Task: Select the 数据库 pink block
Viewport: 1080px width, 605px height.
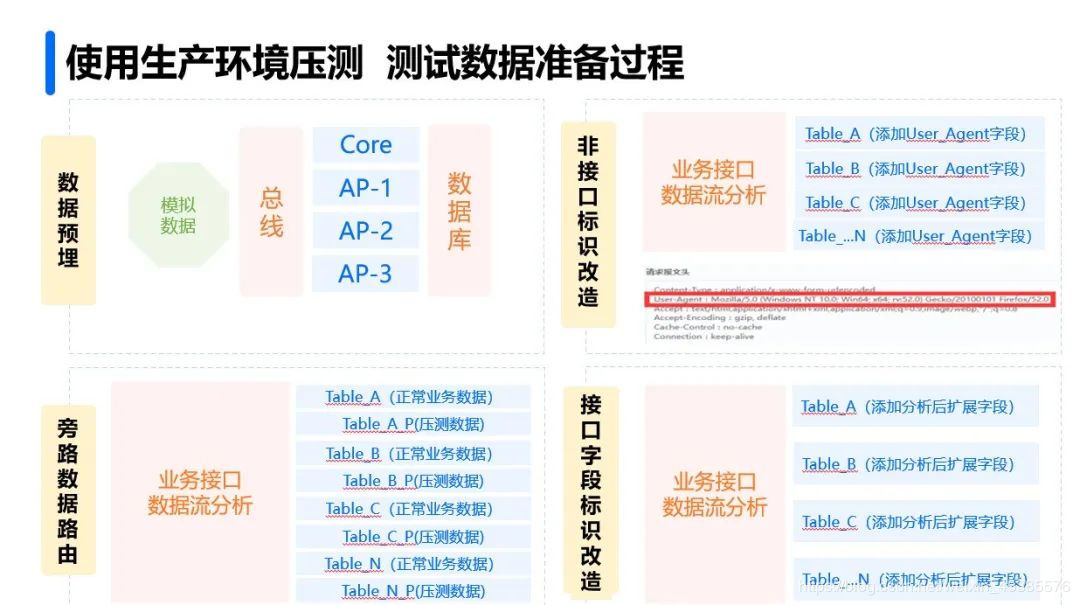Action: [x=459, y=211]
